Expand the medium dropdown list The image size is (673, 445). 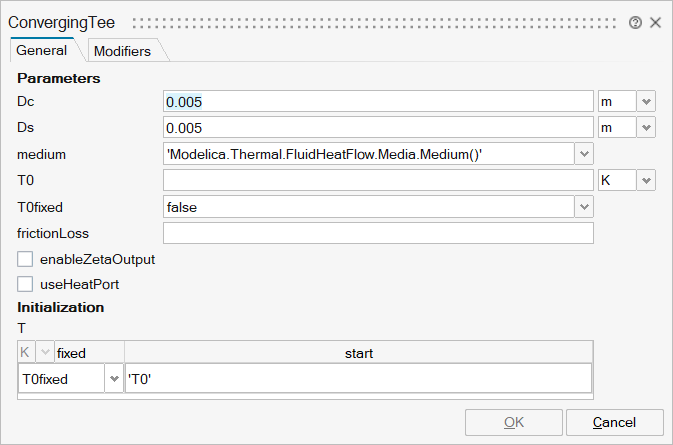[x=584, y=154]
